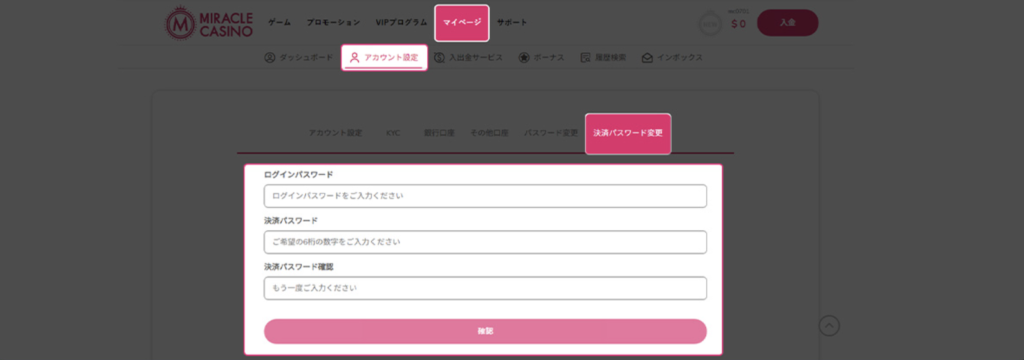Click the 決済パスワード確認 field label
The image size is (1024, 360).
[x=299, y=267]
